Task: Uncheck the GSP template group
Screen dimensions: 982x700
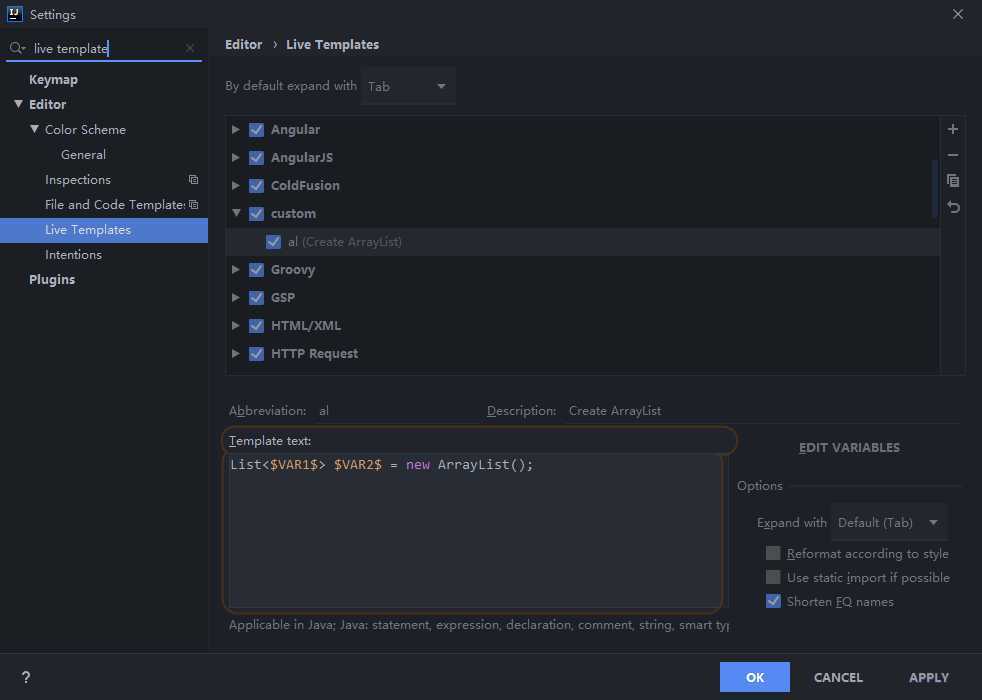Action: click(x=256, y=297)
